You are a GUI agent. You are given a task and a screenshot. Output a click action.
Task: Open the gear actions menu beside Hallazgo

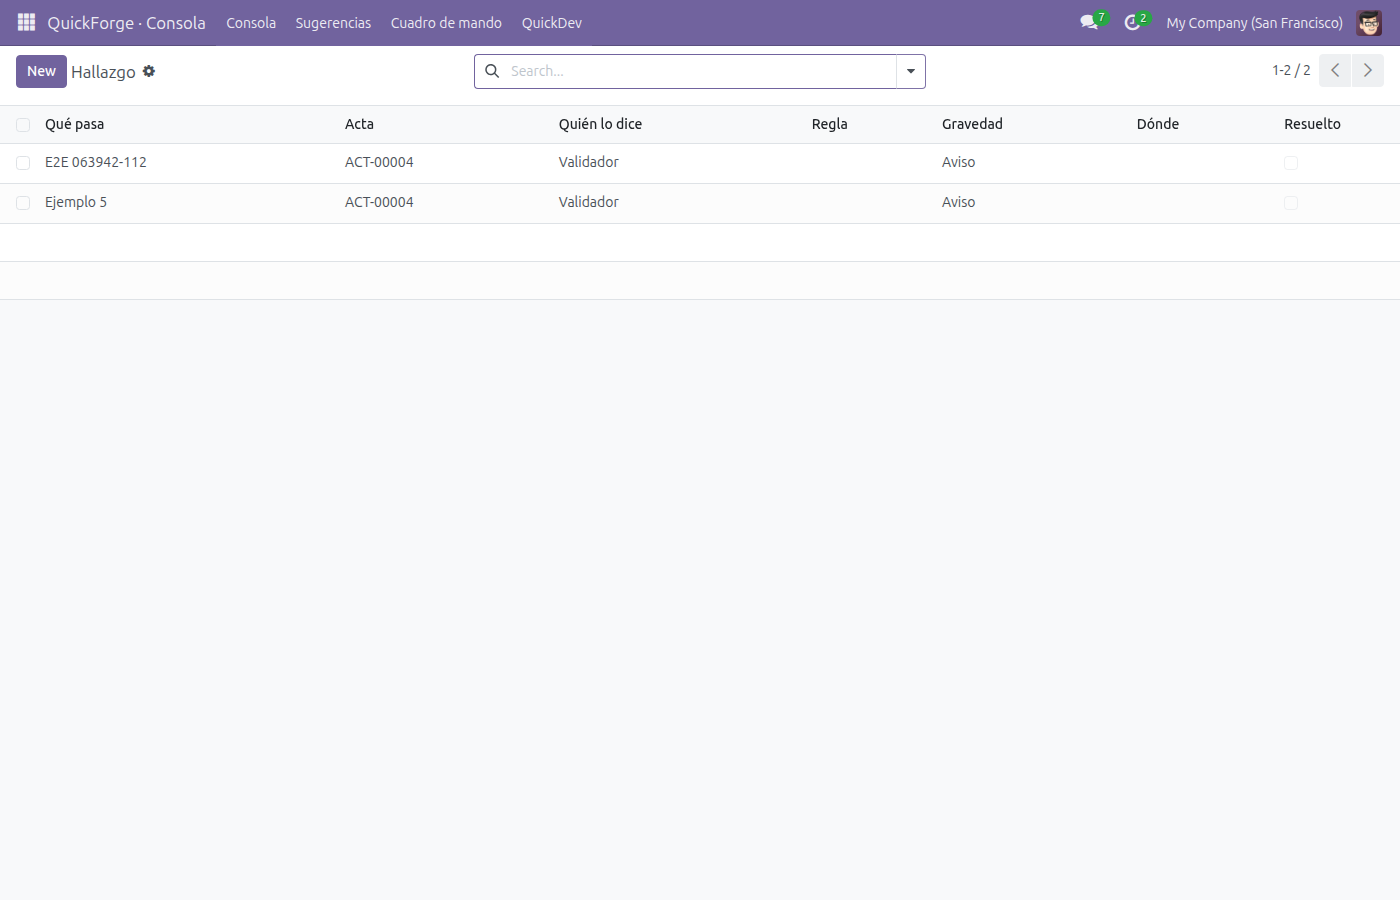coord(149,71)
